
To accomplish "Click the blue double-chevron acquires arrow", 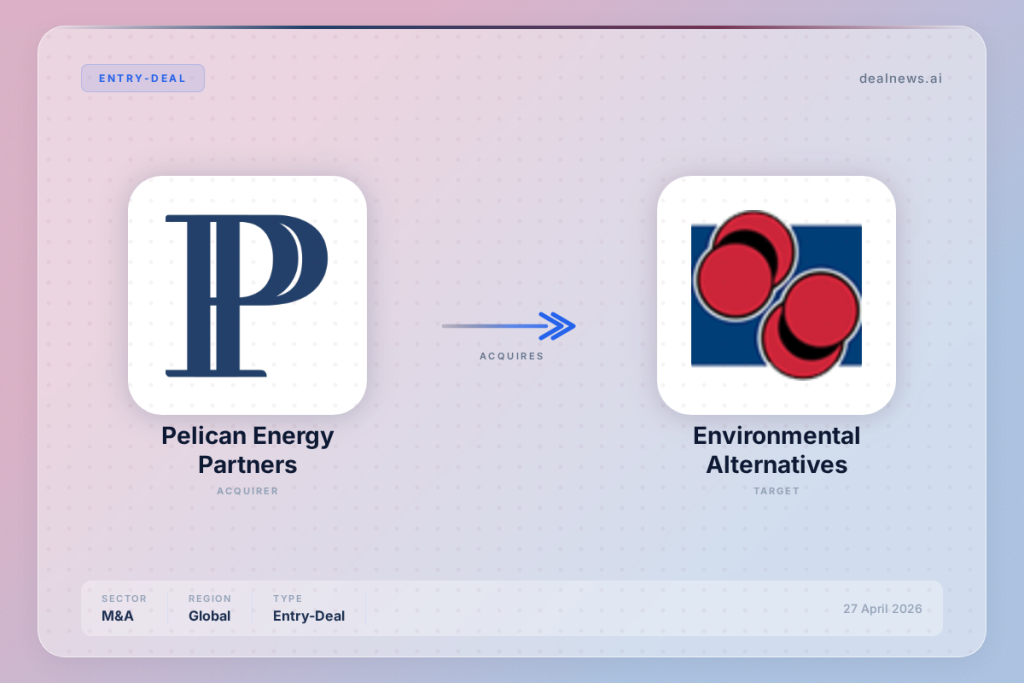I will (556, 325).
